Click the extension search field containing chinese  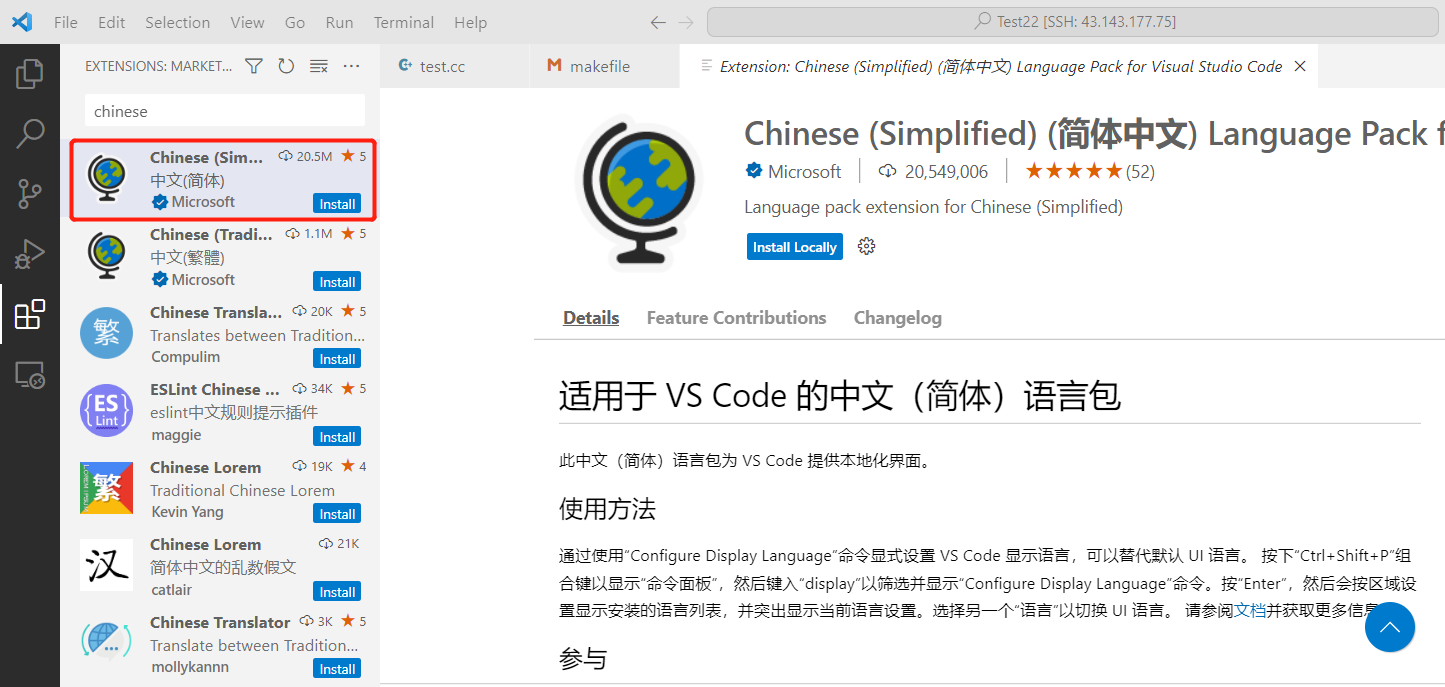click(225, 112)
